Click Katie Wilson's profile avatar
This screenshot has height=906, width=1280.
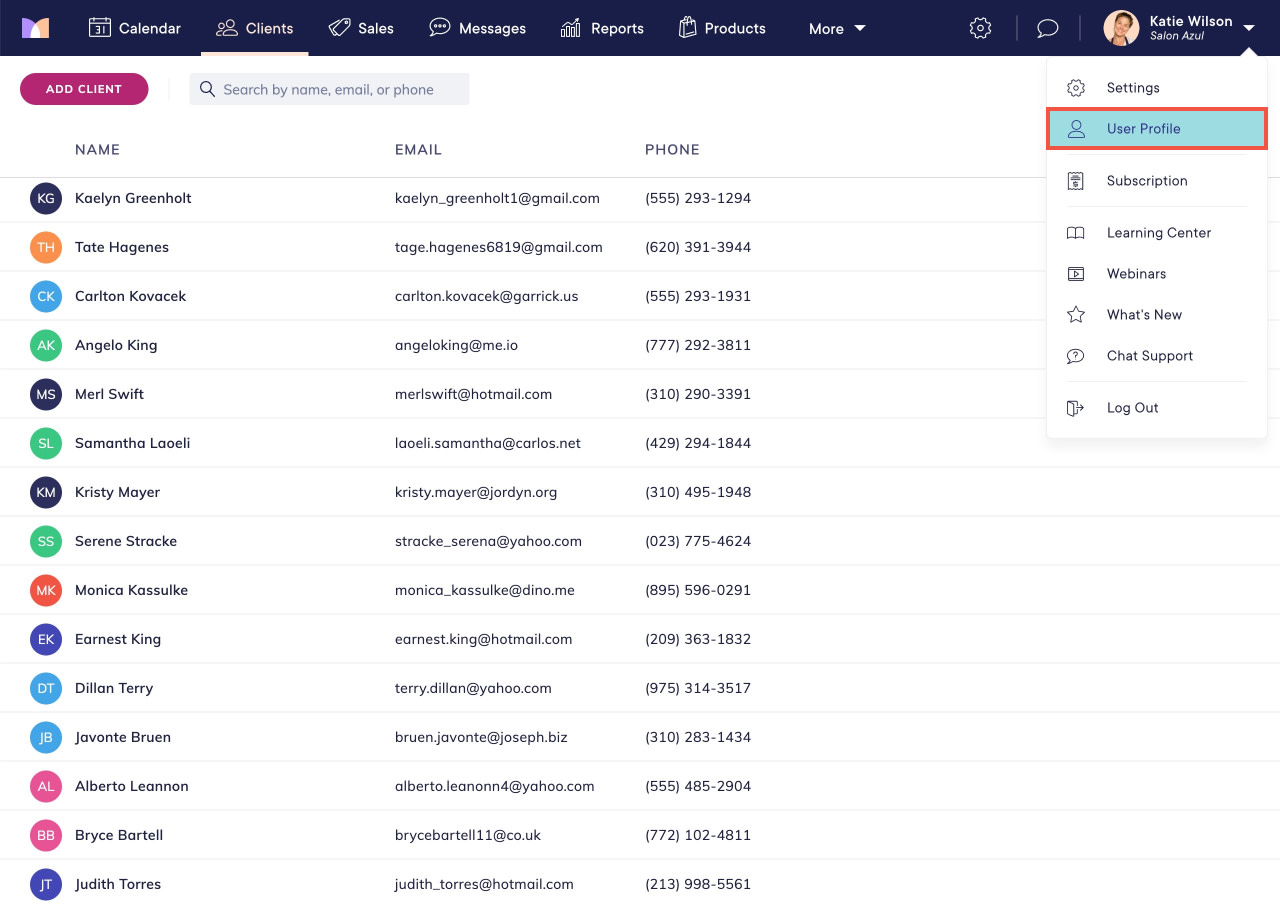[1121, 28]
